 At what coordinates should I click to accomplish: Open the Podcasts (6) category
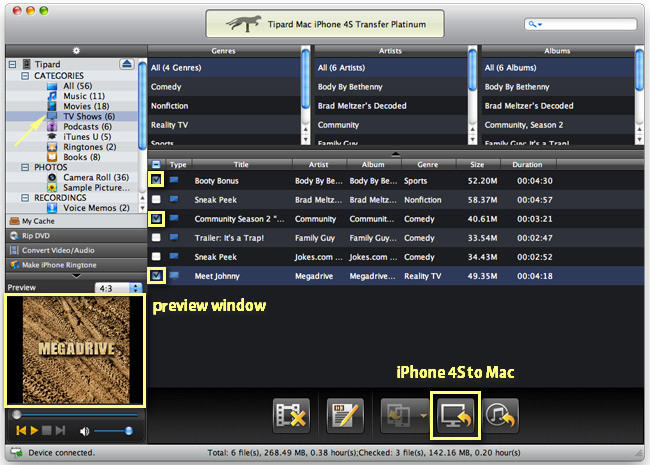pyautogui.click(x=87, y=126)
